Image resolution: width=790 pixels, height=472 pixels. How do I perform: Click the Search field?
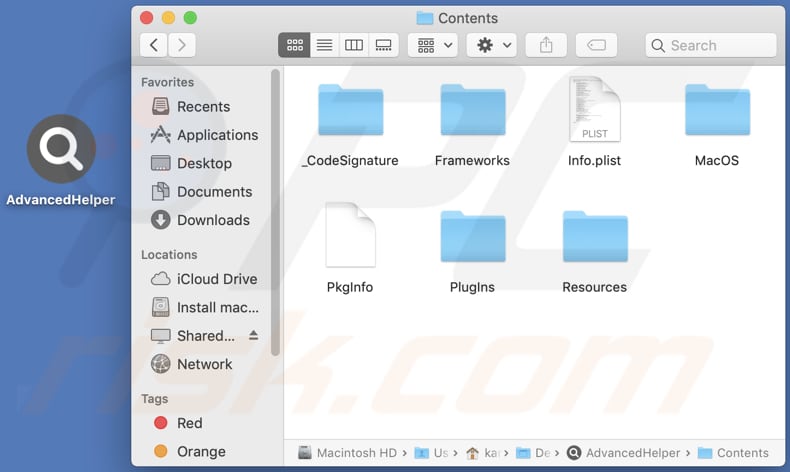tap(711, 45)
